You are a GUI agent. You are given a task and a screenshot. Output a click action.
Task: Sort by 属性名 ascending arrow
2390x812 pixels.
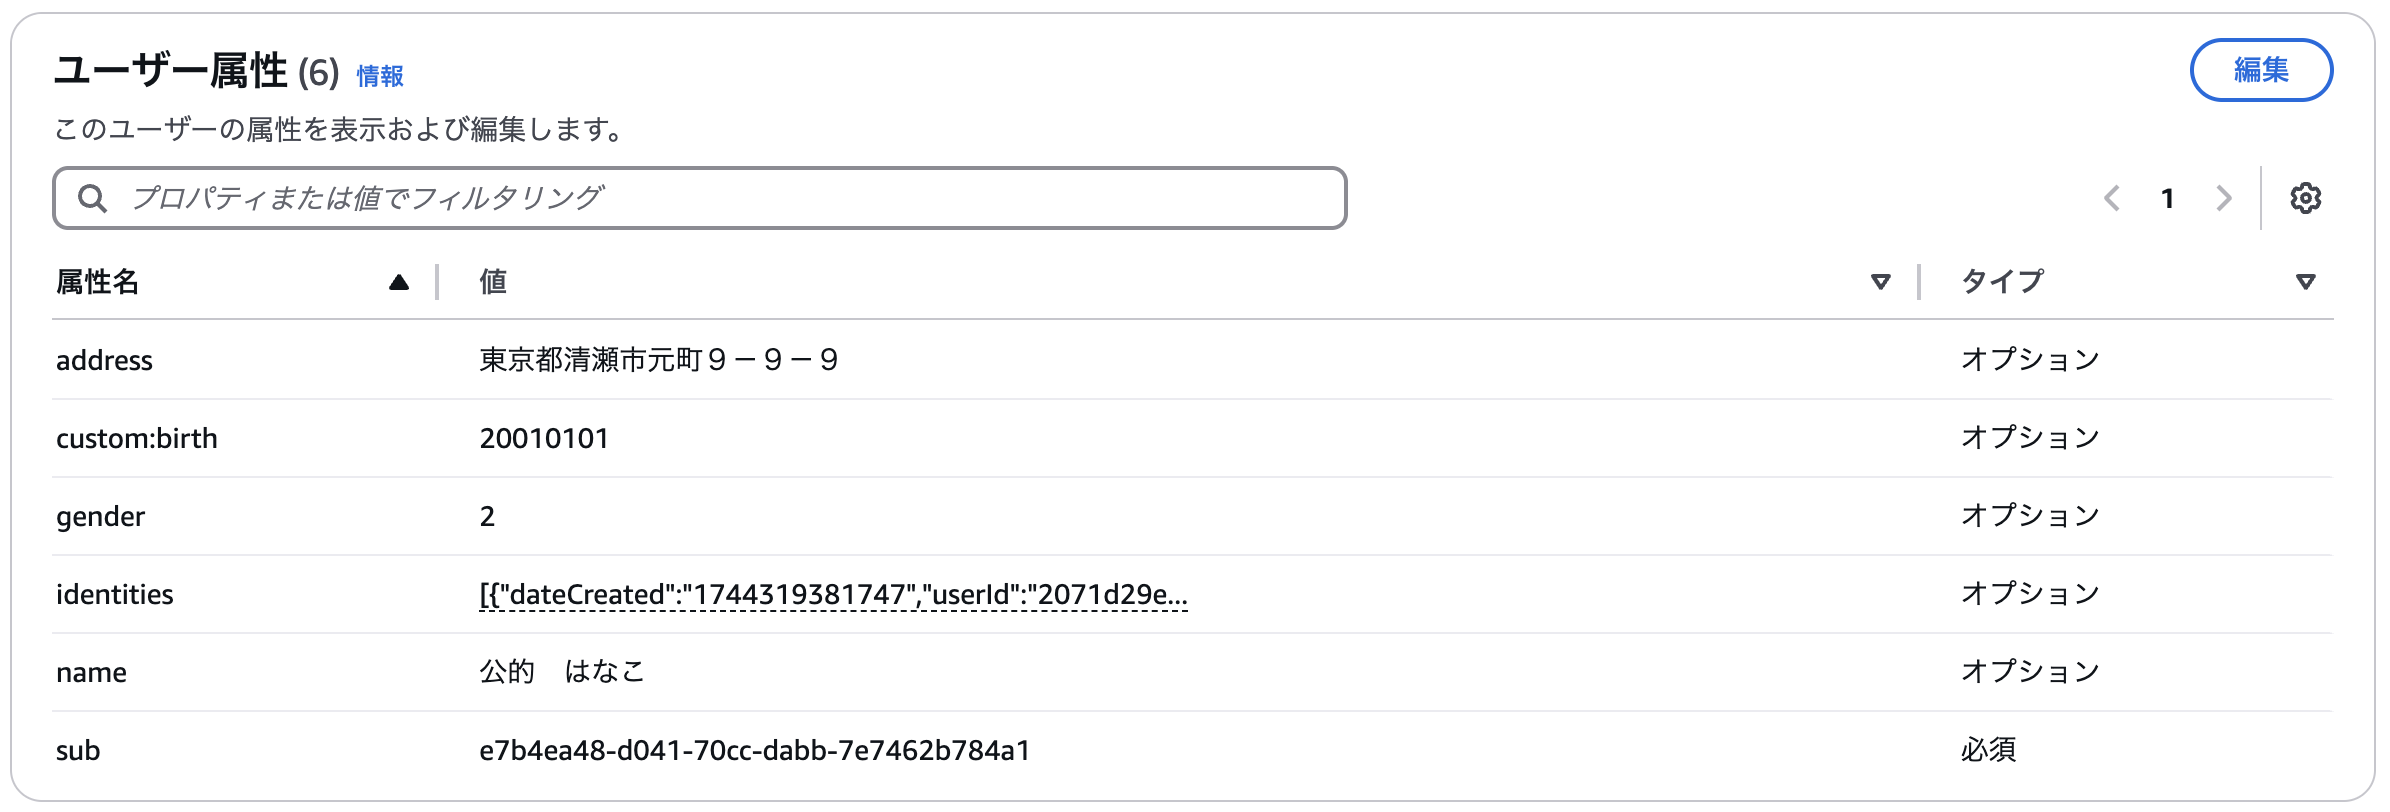pyautogui.click(x=399, y=282)
